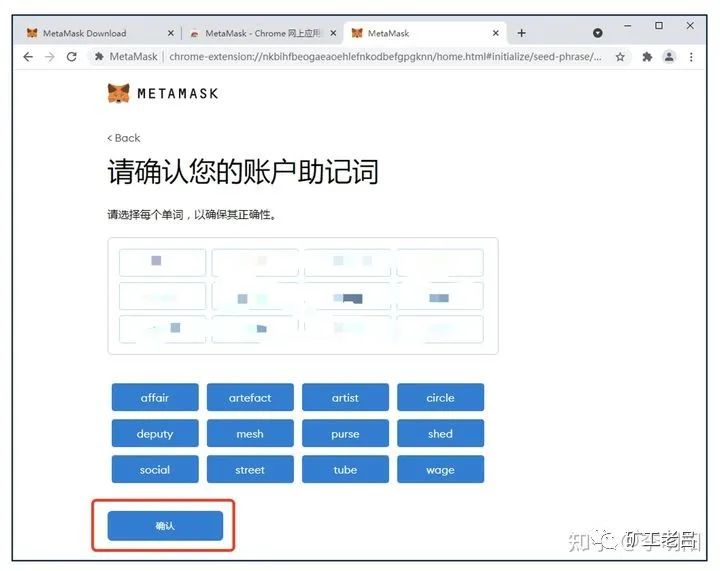Select the seed word 'social'

155,470
